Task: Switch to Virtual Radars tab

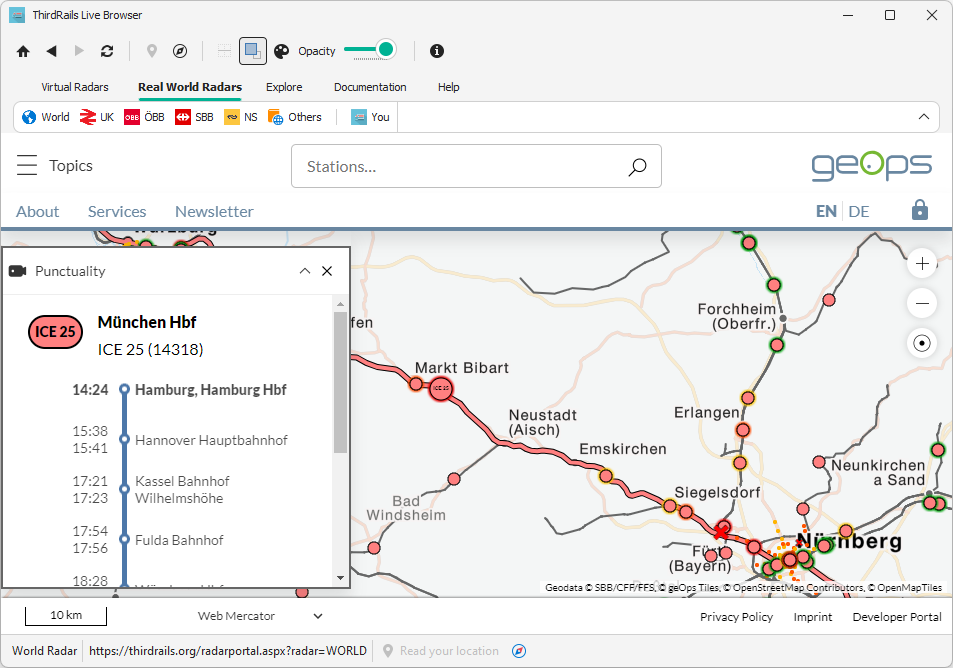Action: [75, 87]
